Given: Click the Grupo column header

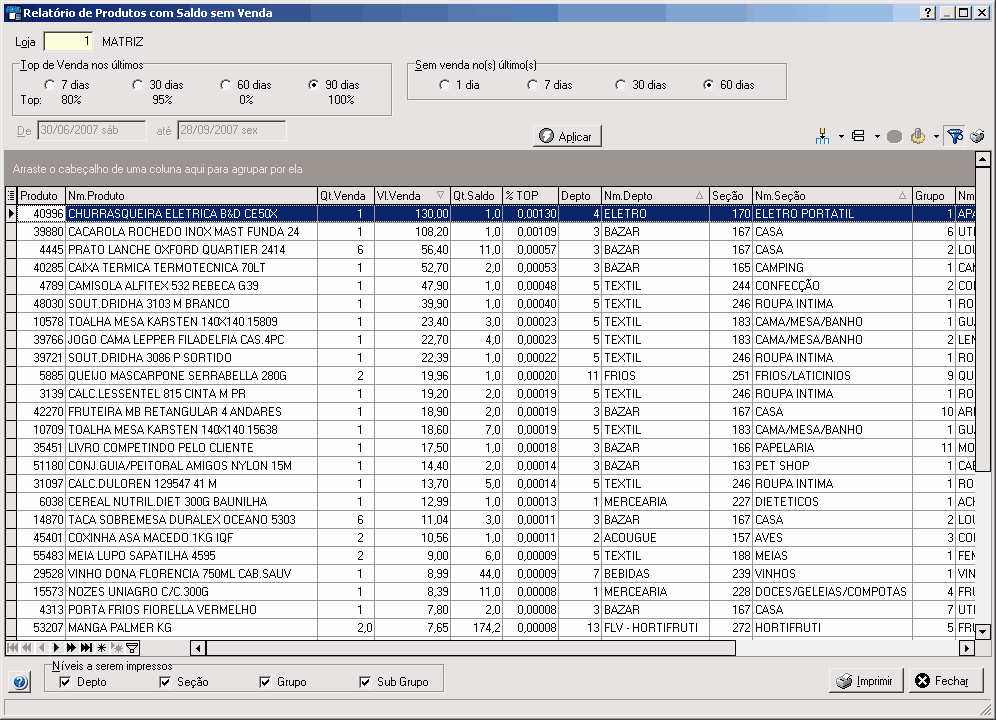Looking at the screenshot, I should (934, 196).
